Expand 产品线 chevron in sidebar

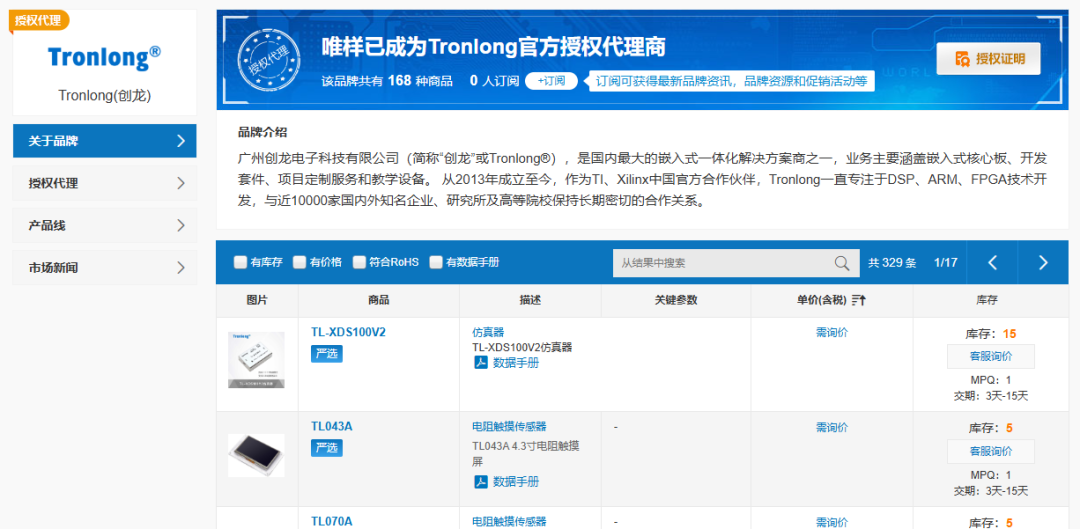click(180, 225)
